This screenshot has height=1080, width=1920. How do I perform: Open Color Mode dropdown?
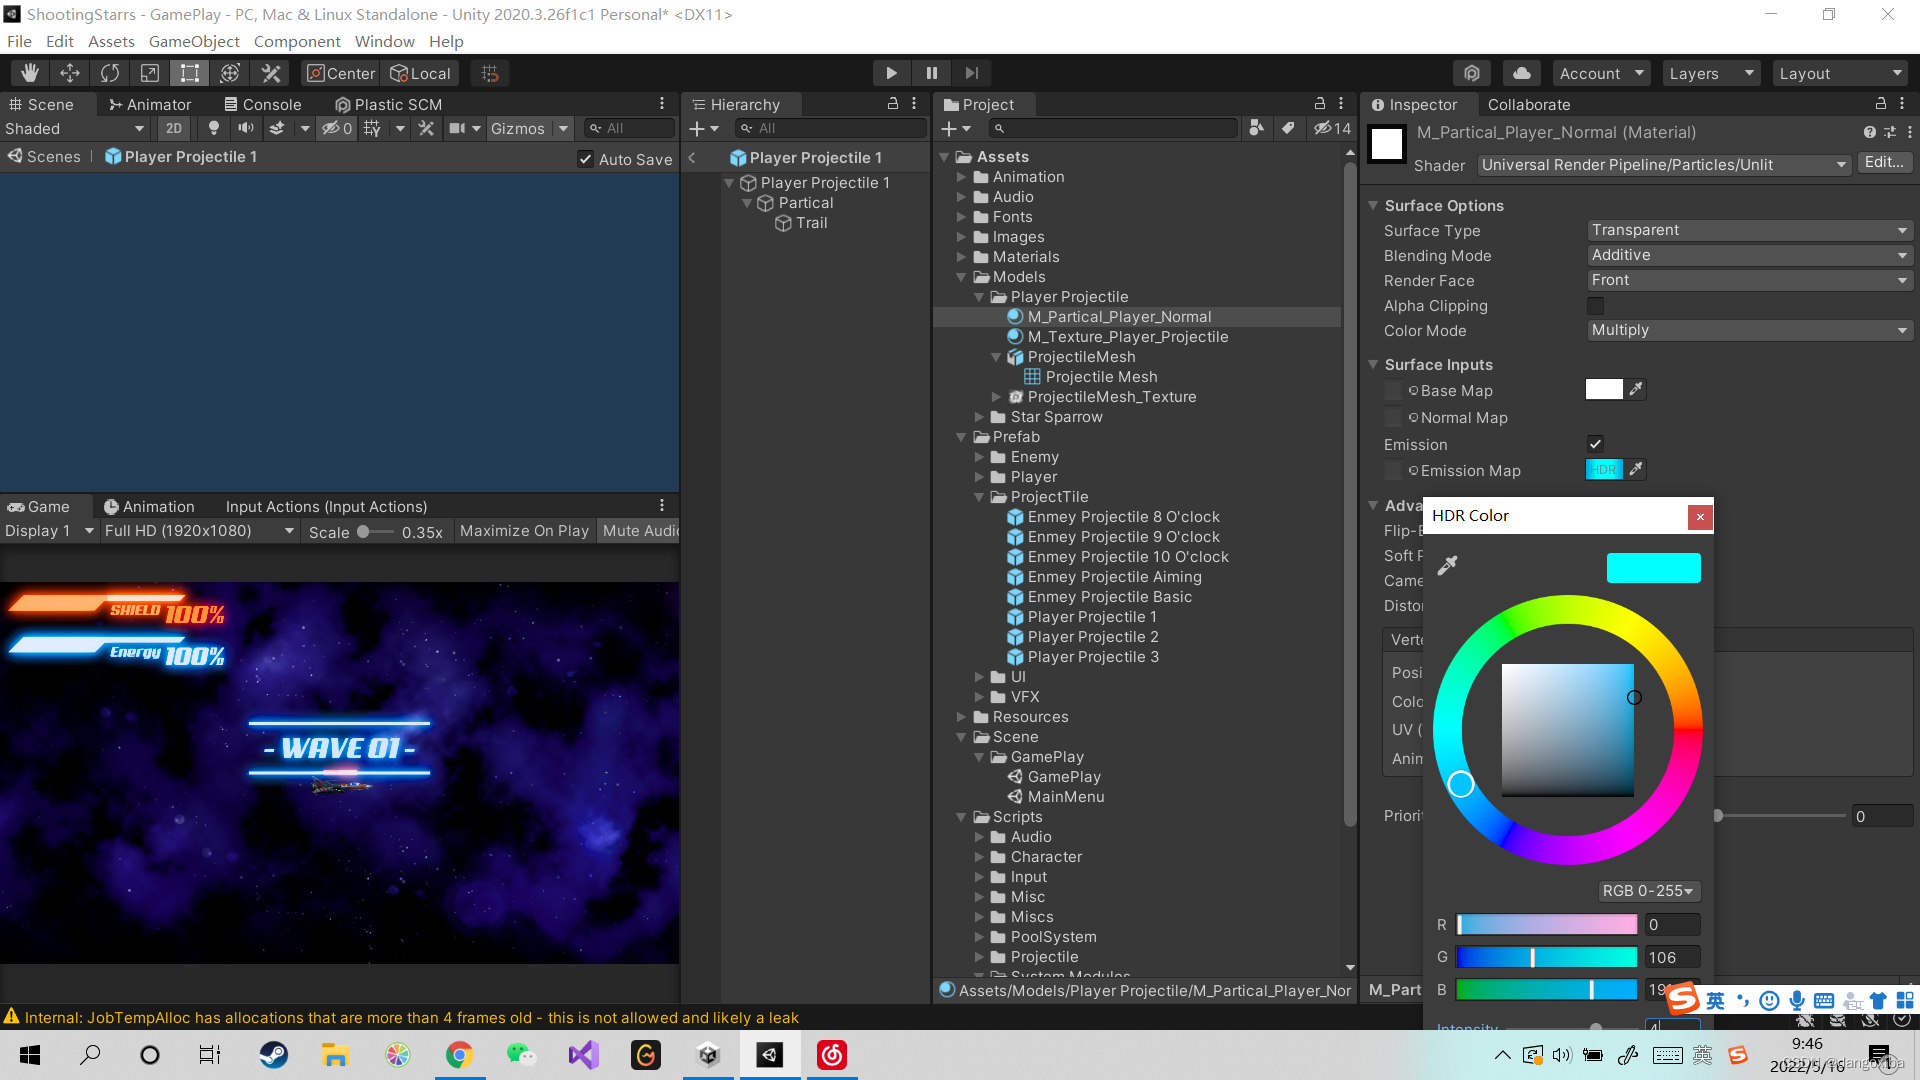coord(1750,330)
